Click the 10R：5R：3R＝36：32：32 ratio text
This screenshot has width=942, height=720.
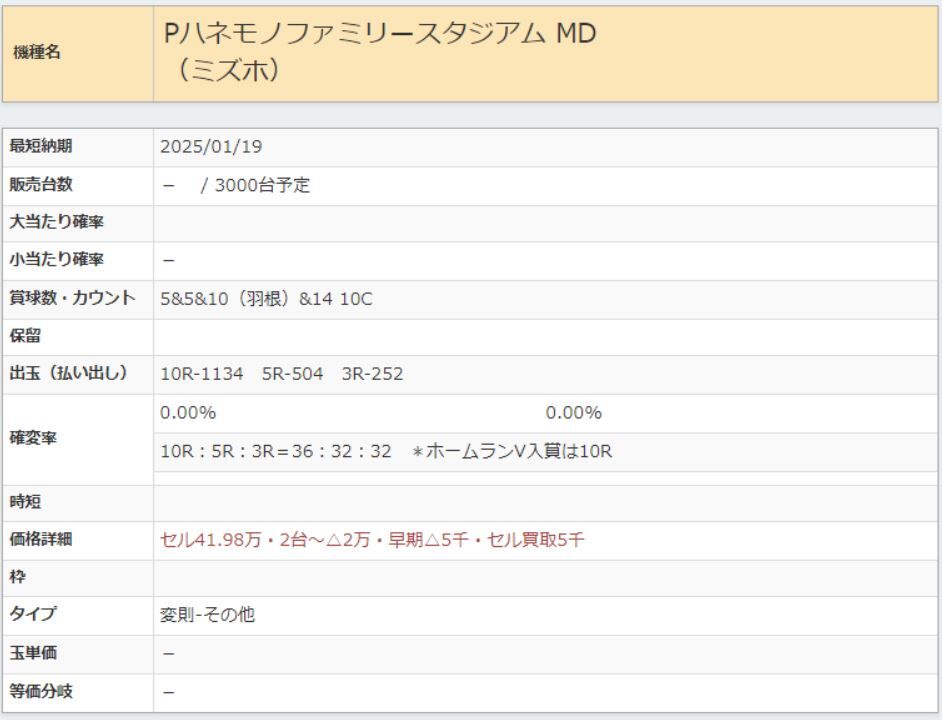(276, 451)
